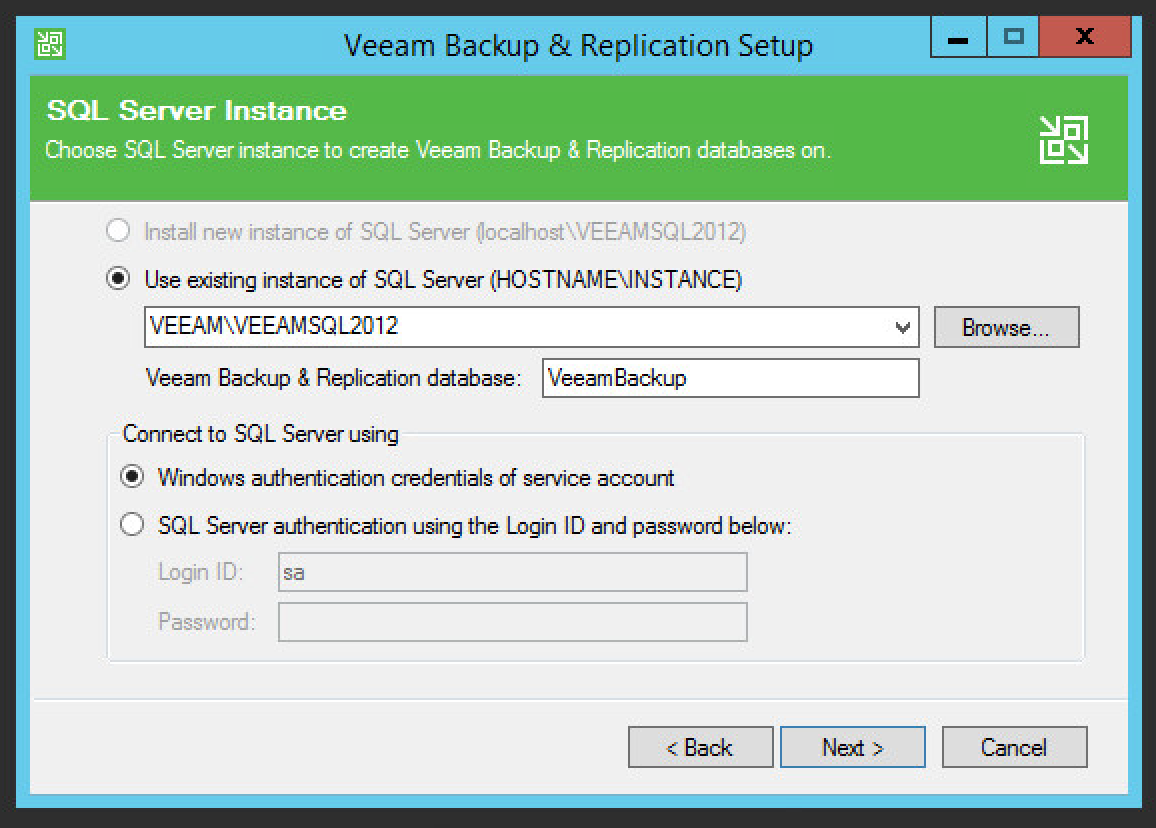This screenshot has height=828, width=1156.
Task: Choose Windows authentication credentials of service account
Action: point(131,478)
